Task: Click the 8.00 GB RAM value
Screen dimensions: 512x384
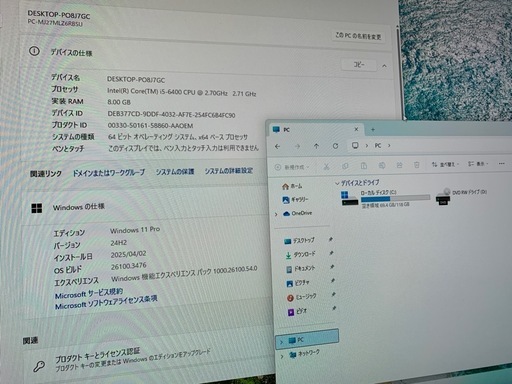Action: pos(119,102)
